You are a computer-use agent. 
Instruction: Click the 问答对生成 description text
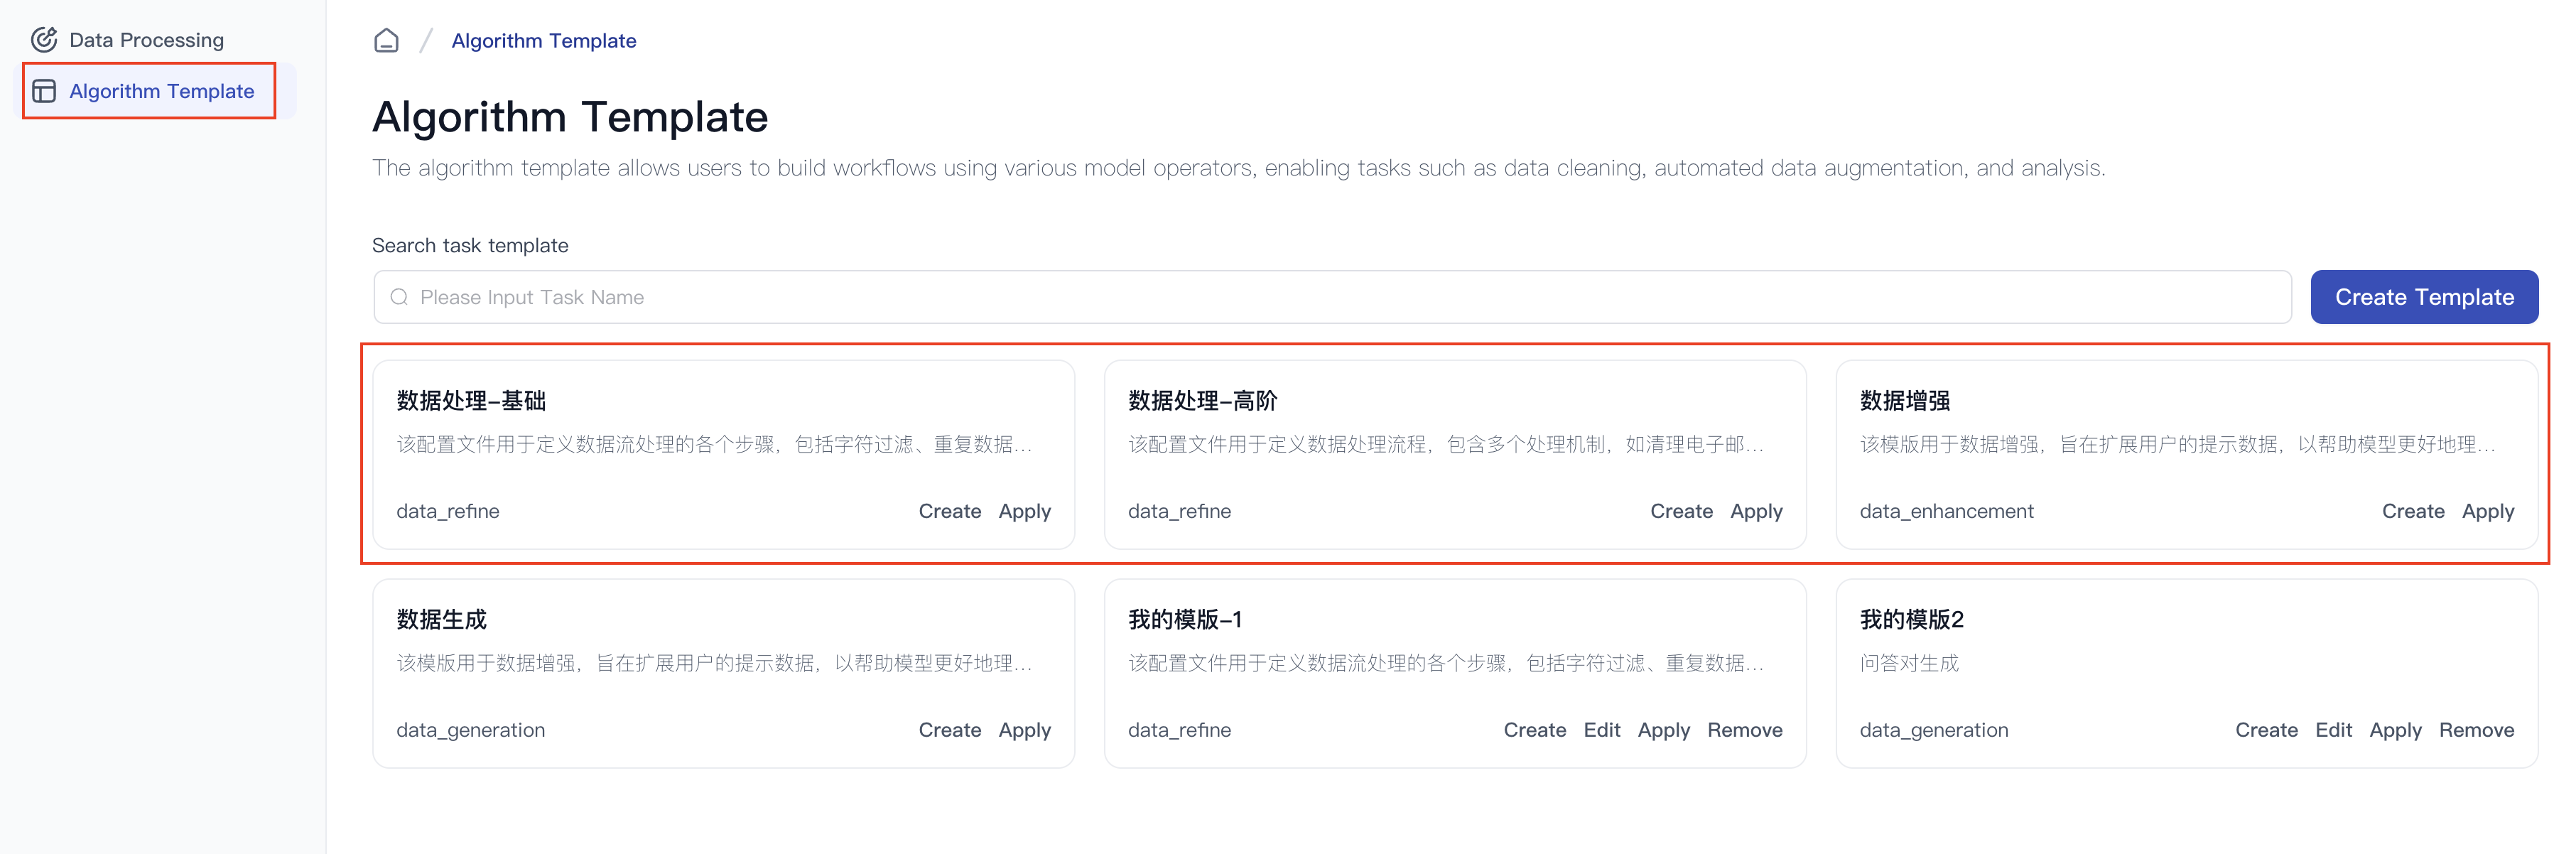(x=1909, y=663)
